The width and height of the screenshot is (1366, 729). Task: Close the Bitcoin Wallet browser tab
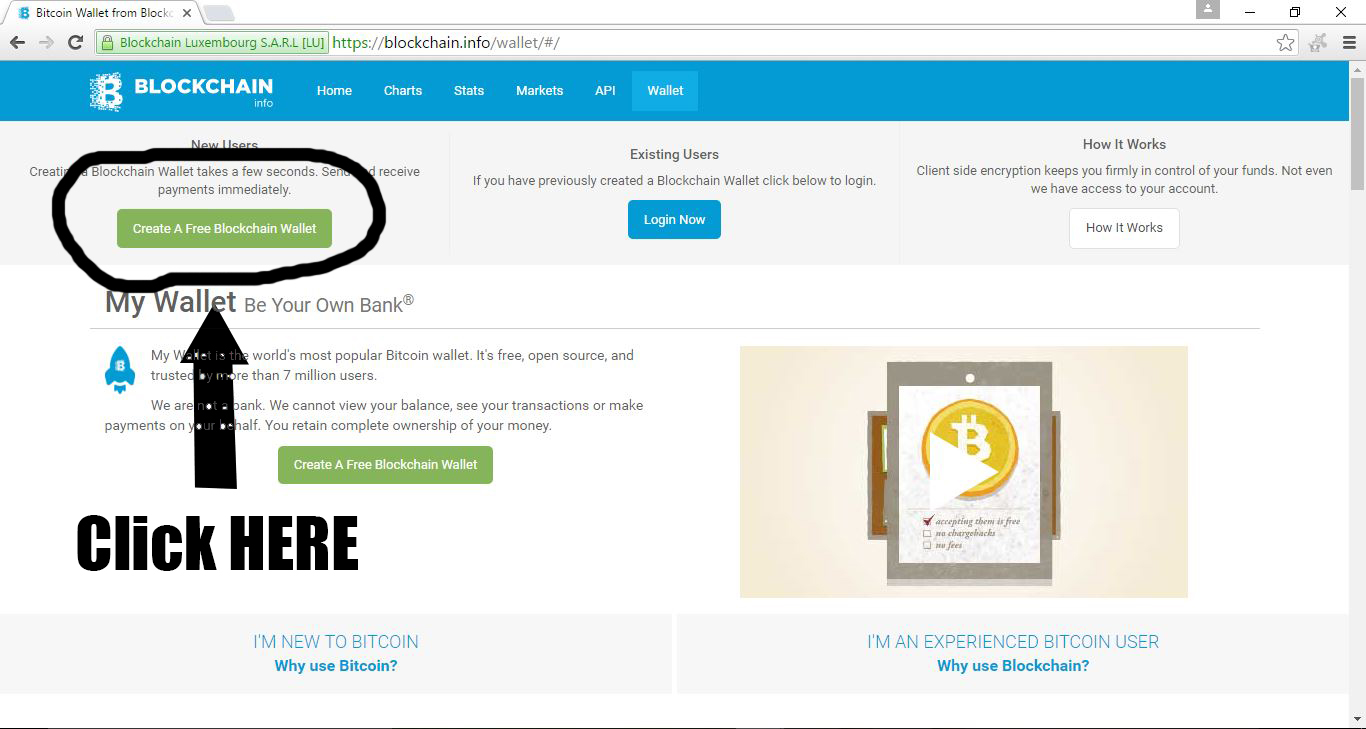tap(187, 13)
